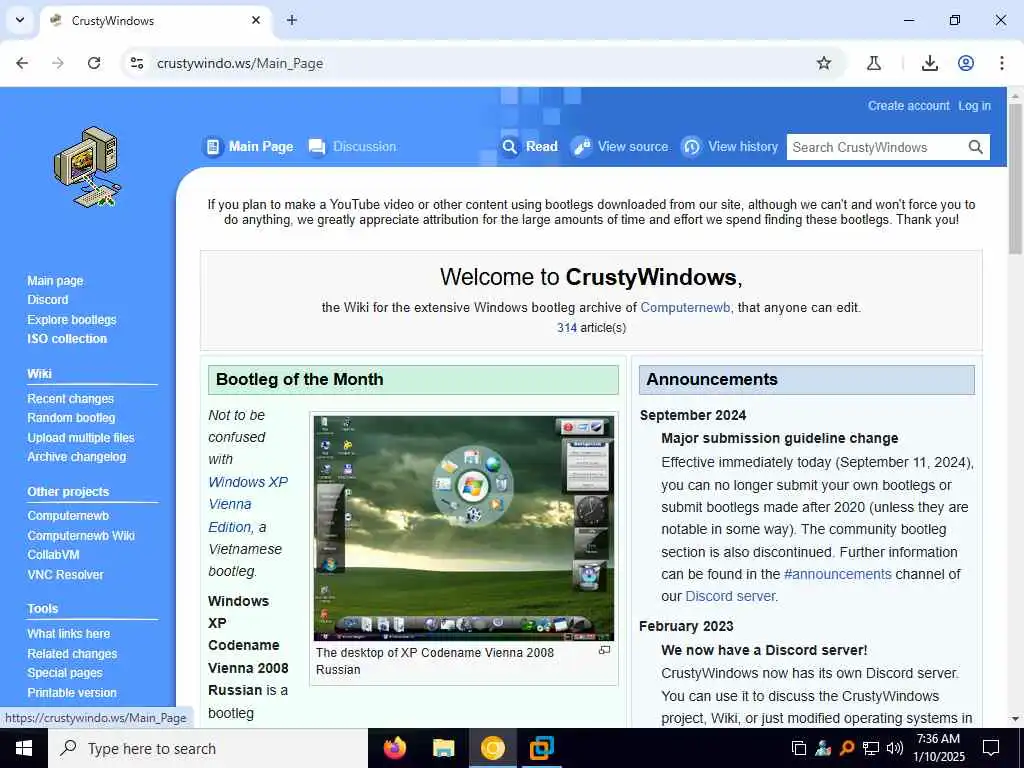Viewport: 1024px width, 768px height.
Task: Select the Main Page tab
Action: click(249, 147)
